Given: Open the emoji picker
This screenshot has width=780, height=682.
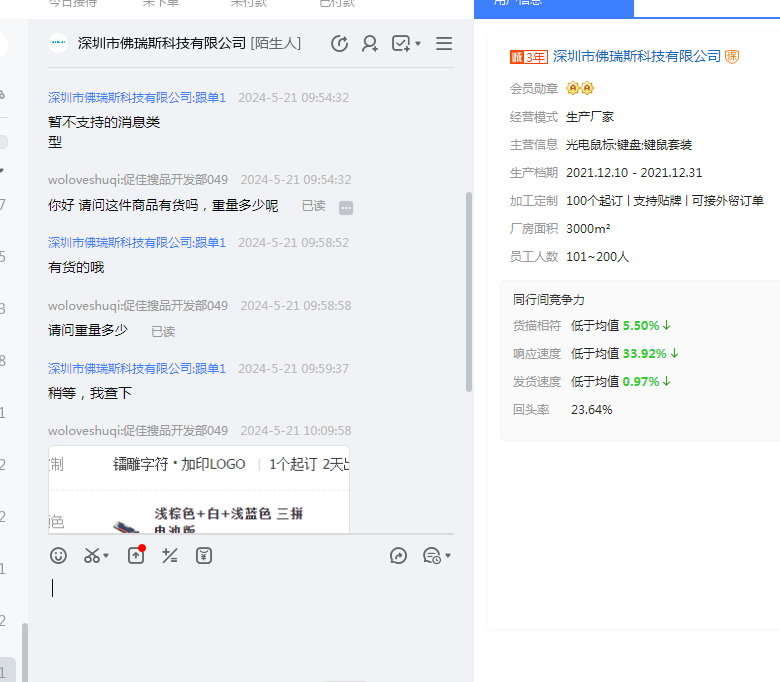Looking at the screenshot, I should (x=59, y=556).
